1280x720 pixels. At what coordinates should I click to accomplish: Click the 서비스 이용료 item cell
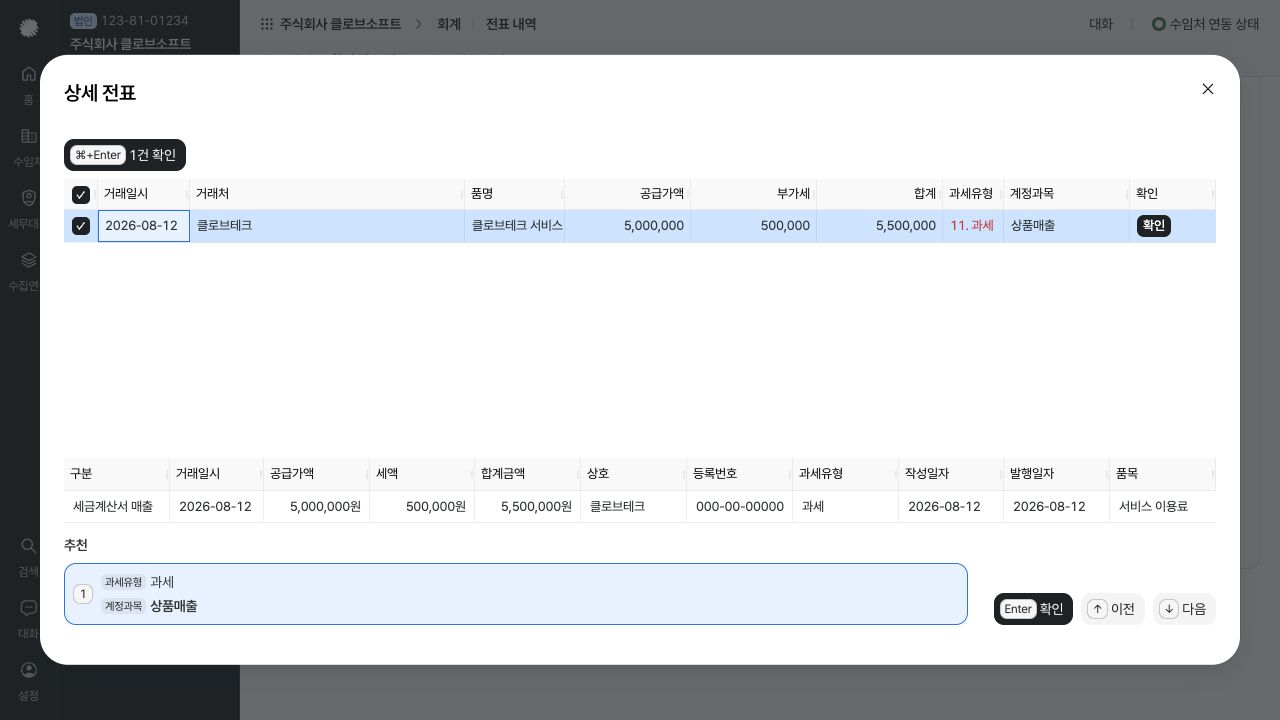point(1162,507)
